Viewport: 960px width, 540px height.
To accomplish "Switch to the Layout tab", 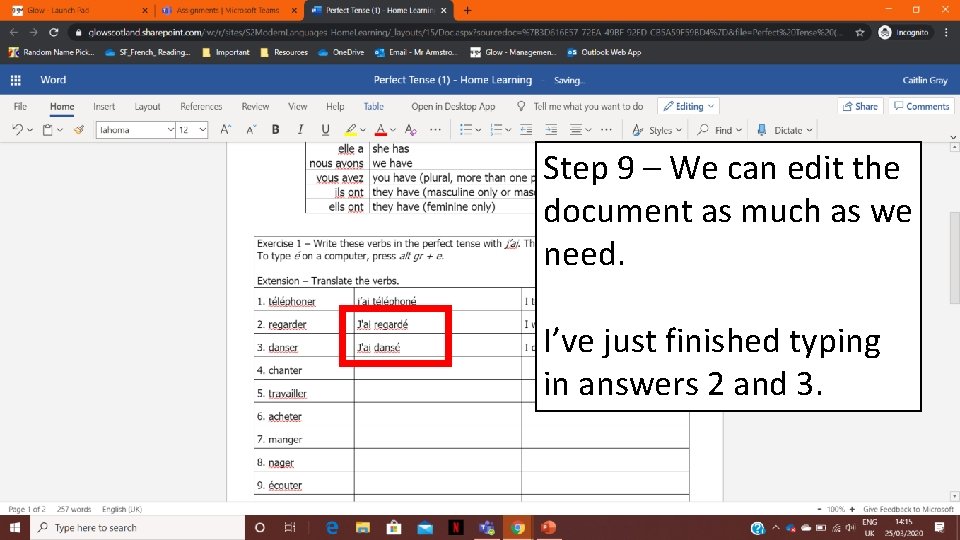I will [147, 106].
